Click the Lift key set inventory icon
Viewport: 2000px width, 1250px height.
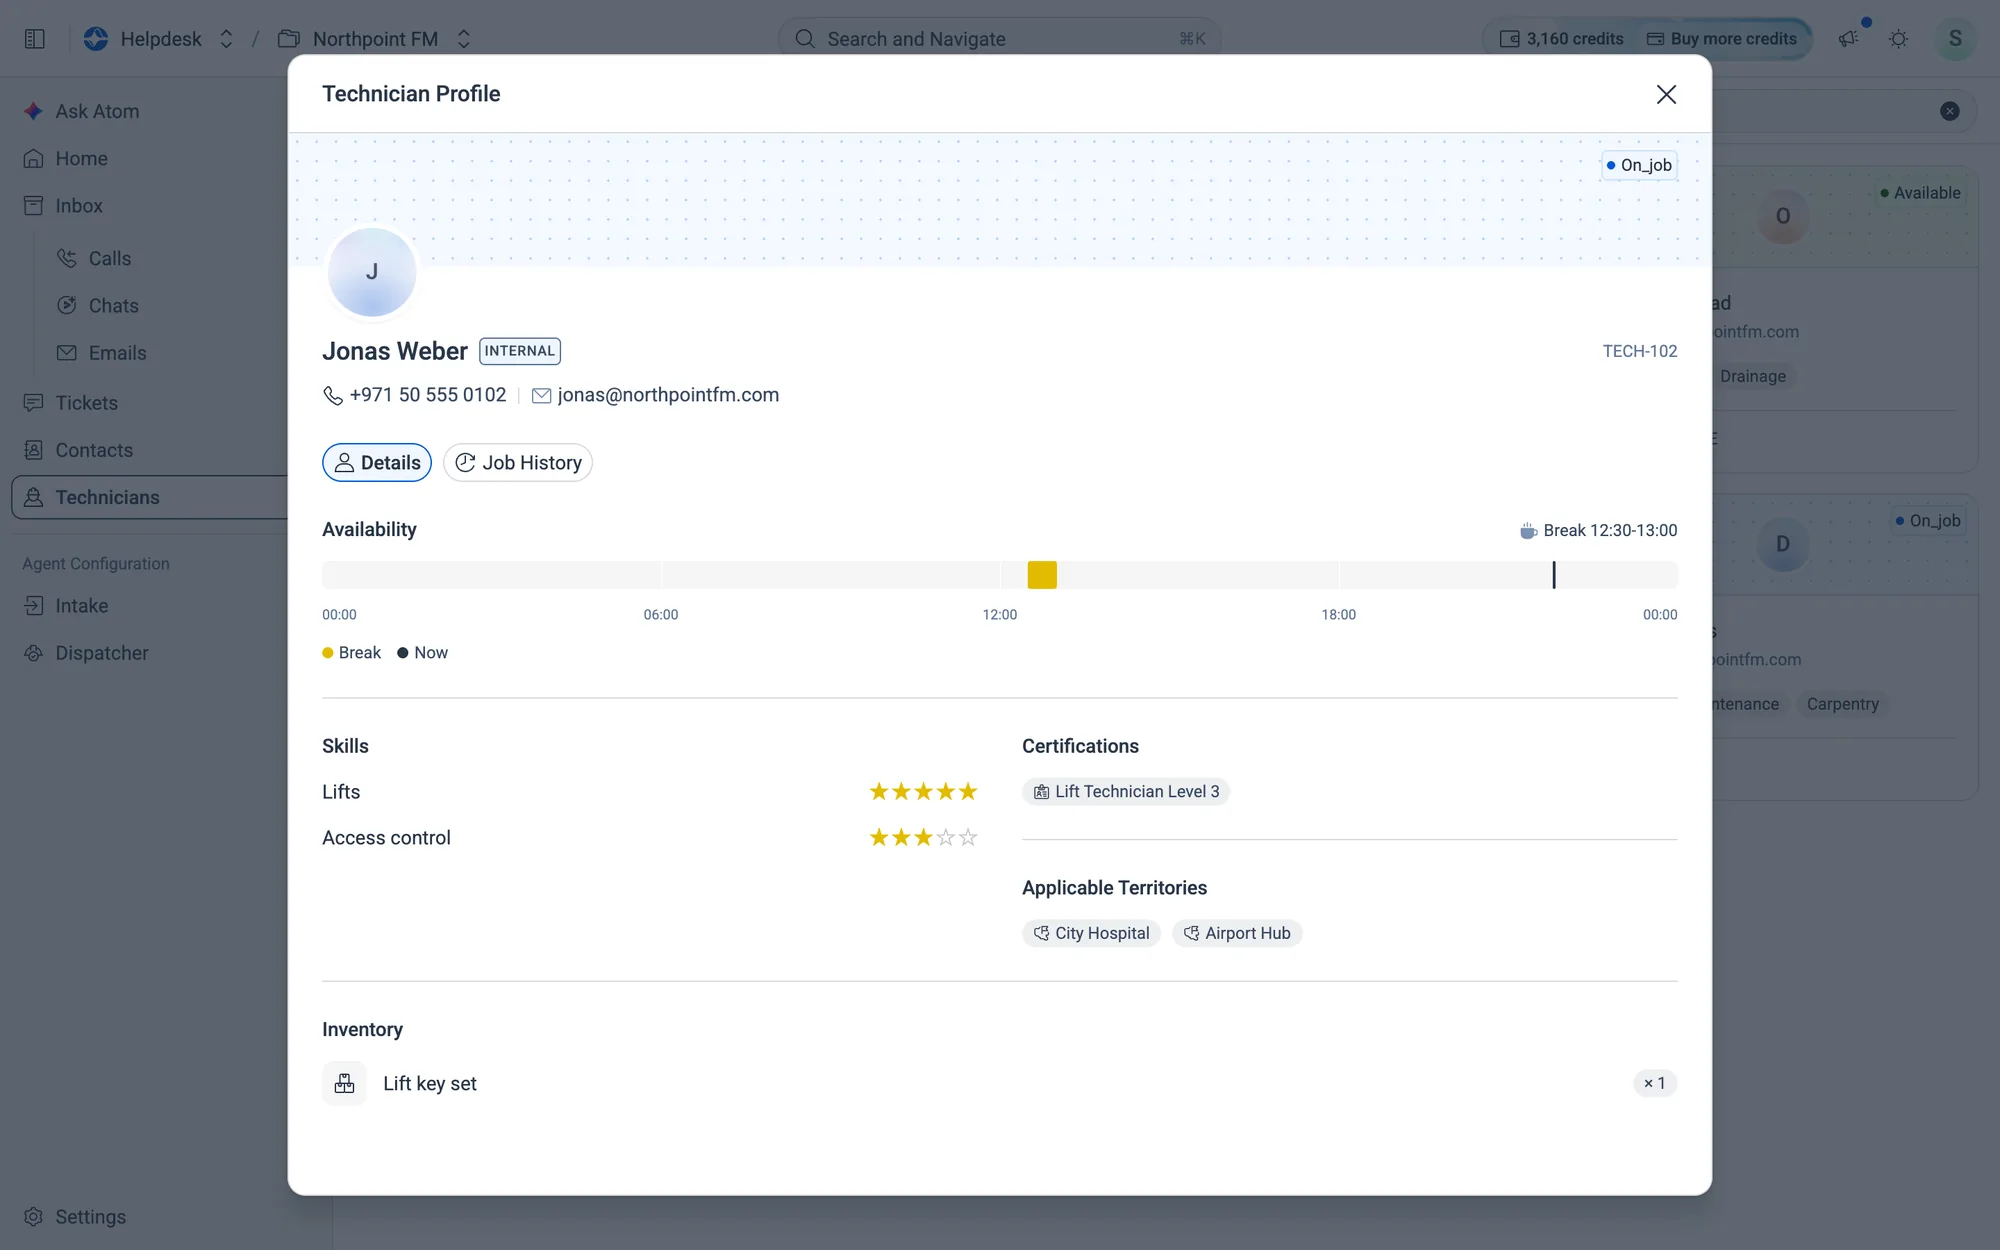click(x=344, y=1083)
